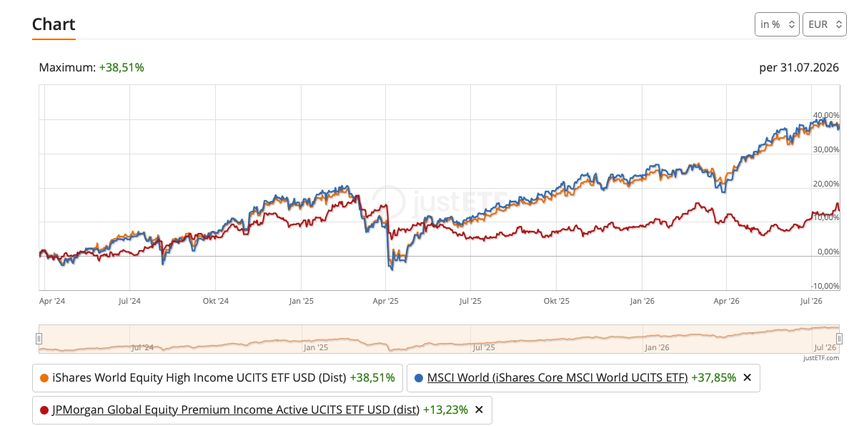Click the Jan '25 marker in range navigator

point(316,347)
